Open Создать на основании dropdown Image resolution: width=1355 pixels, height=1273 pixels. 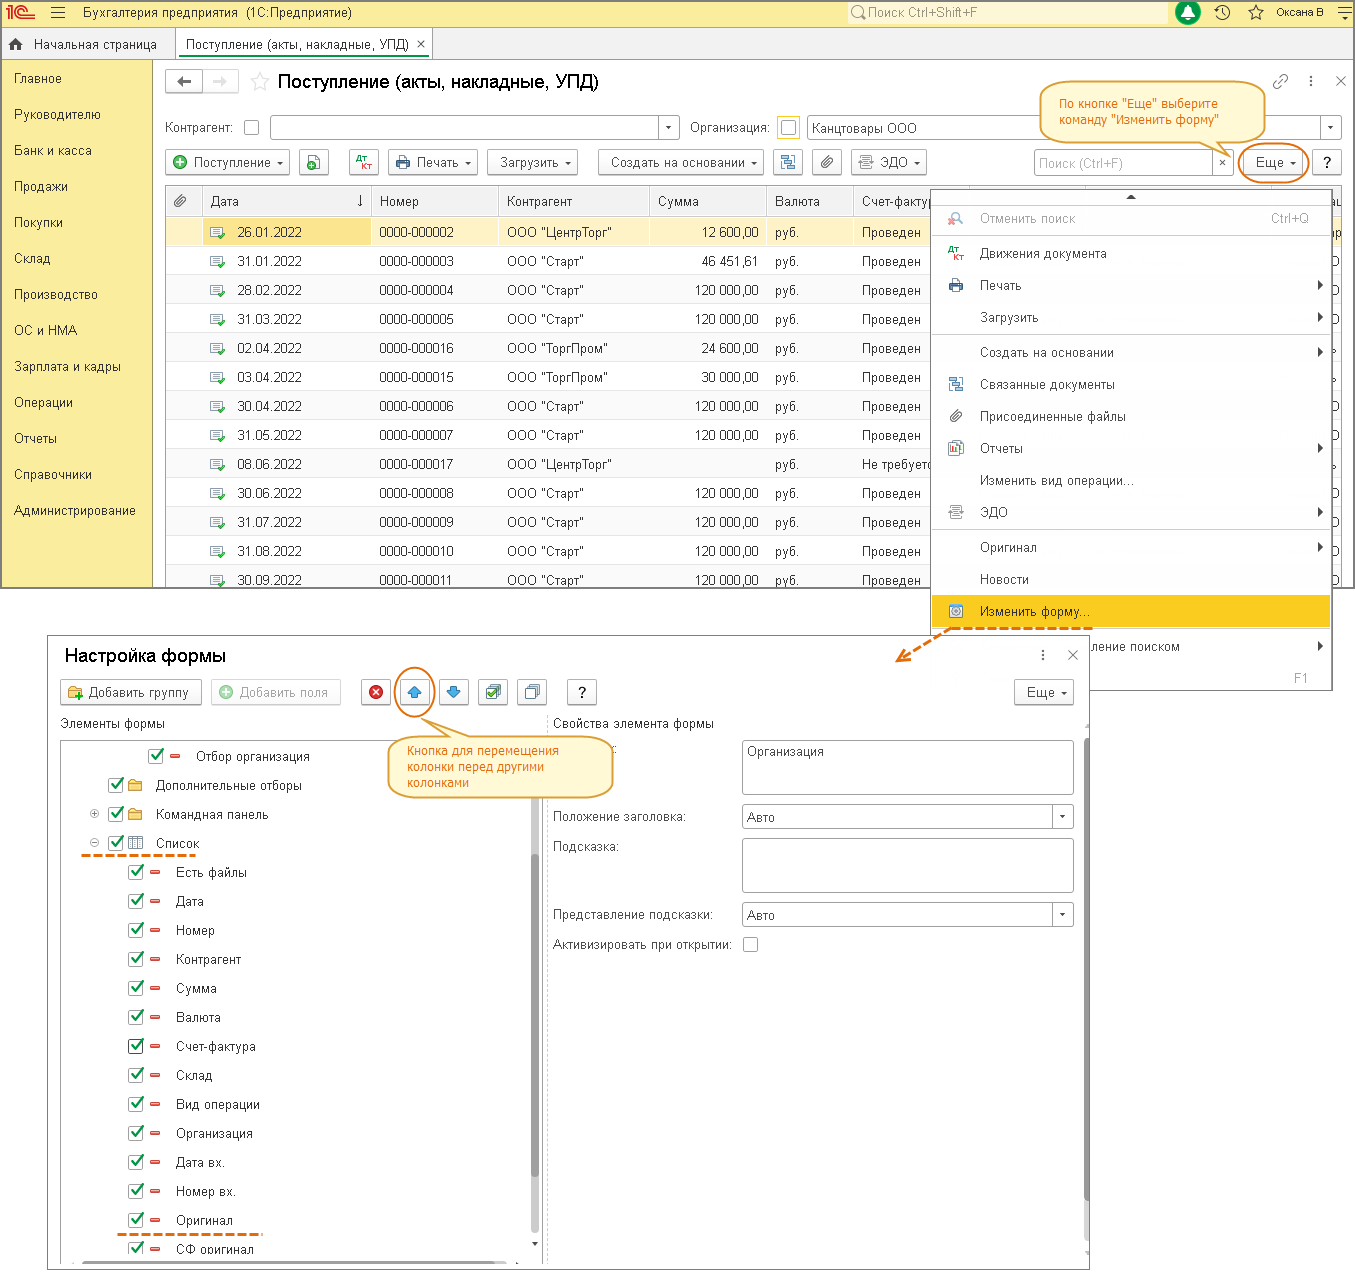point(681,163)
